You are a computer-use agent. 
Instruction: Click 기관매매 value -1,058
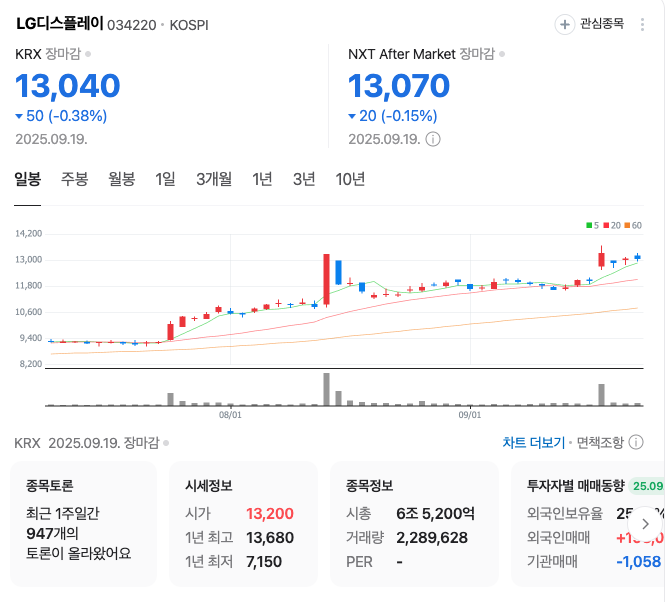coord(638,562)
